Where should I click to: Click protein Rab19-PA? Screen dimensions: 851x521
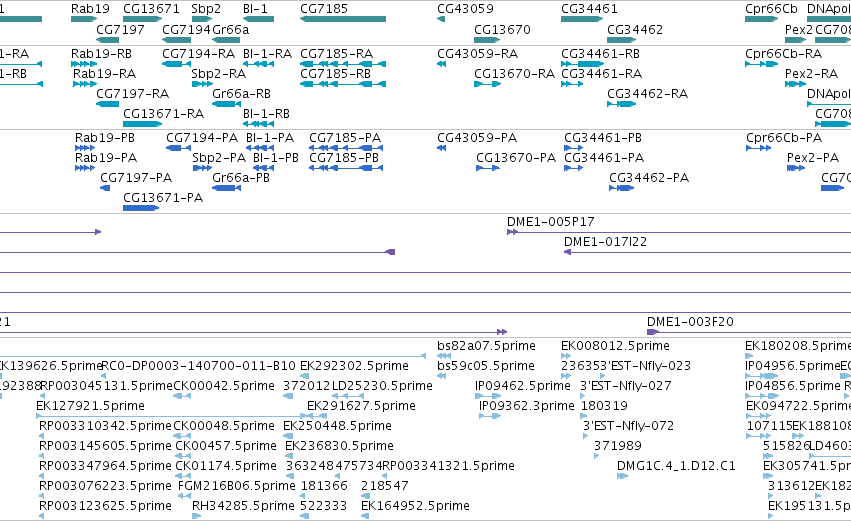(x=106, y=157)
